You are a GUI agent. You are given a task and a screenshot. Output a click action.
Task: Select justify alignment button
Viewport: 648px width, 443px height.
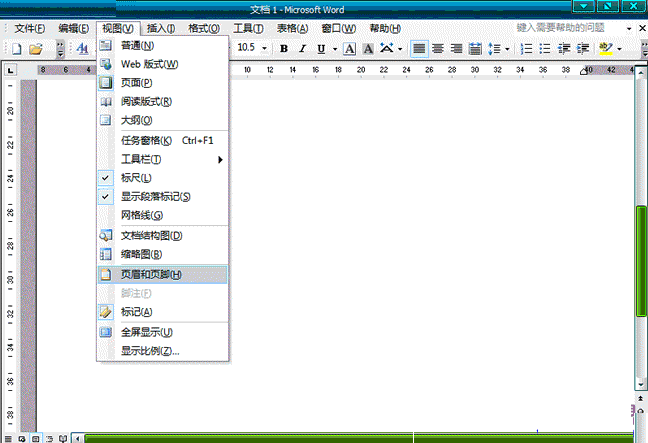click(419, 49)
